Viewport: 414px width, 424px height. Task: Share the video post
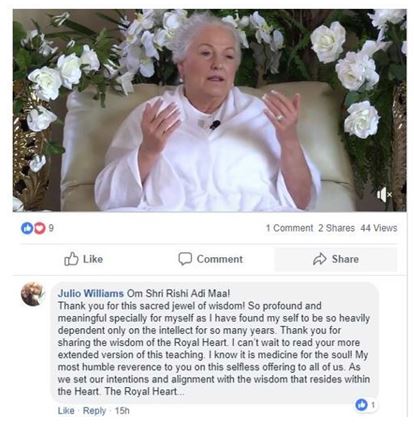pos(336,259)
